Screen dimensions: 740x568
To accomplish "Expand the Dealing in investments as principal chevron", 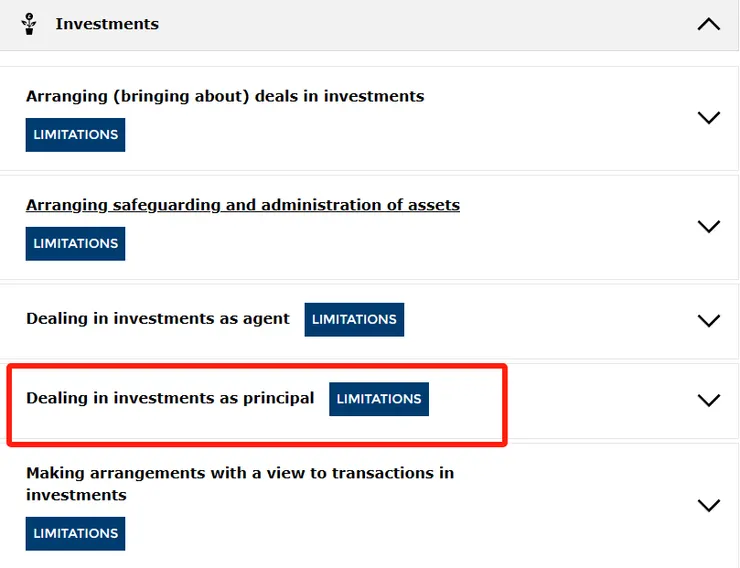I will click(x=708, y=400).
